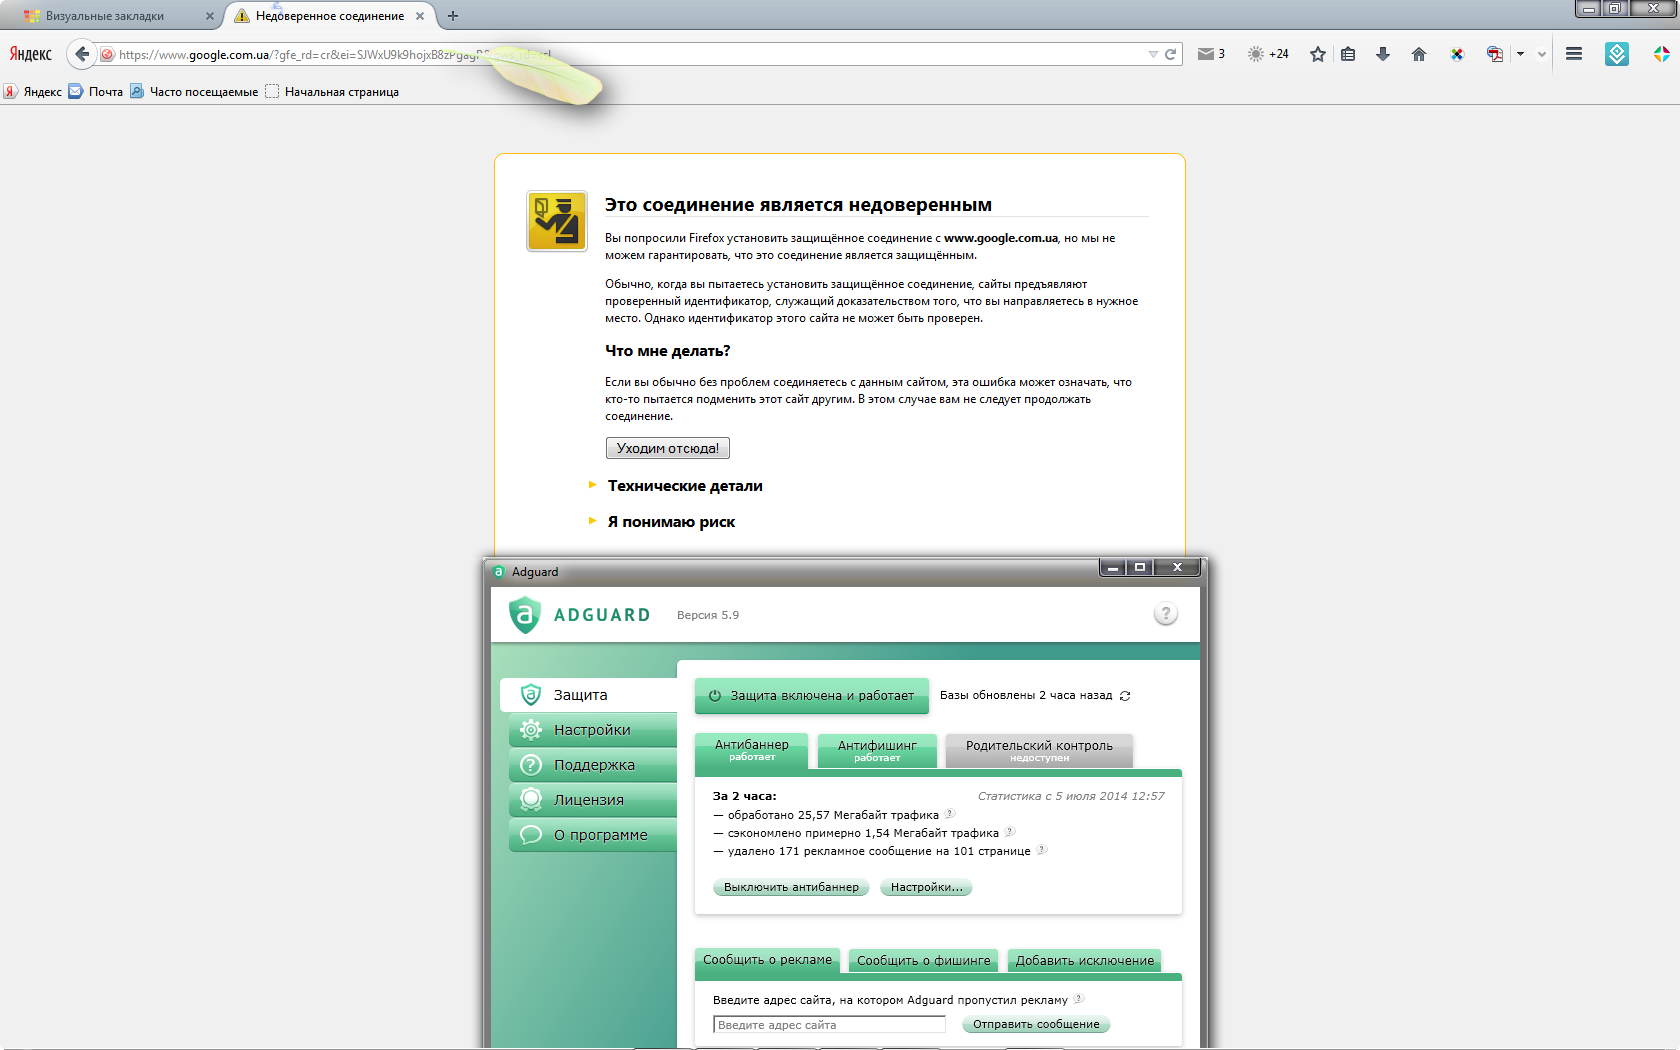Expand the Технические детали section

[x=685, y=486]
